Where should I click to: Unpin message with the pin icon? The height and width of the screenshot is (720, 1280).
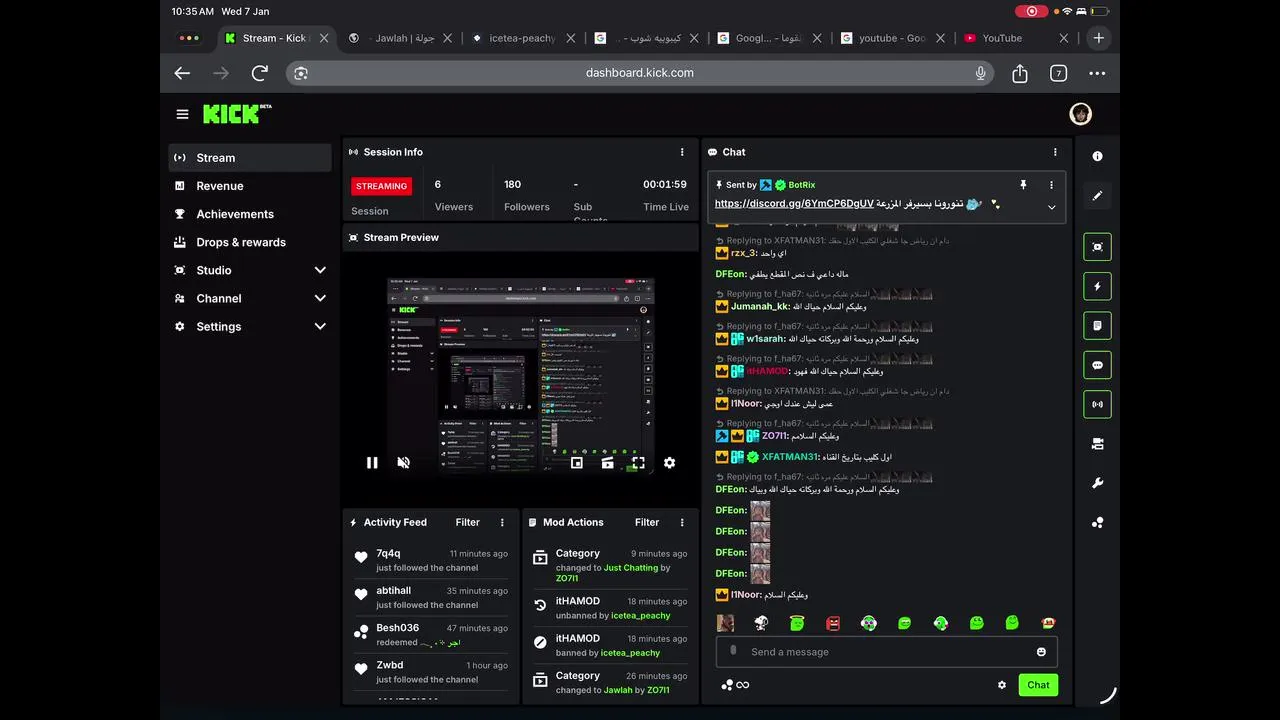click(1023, 185)
